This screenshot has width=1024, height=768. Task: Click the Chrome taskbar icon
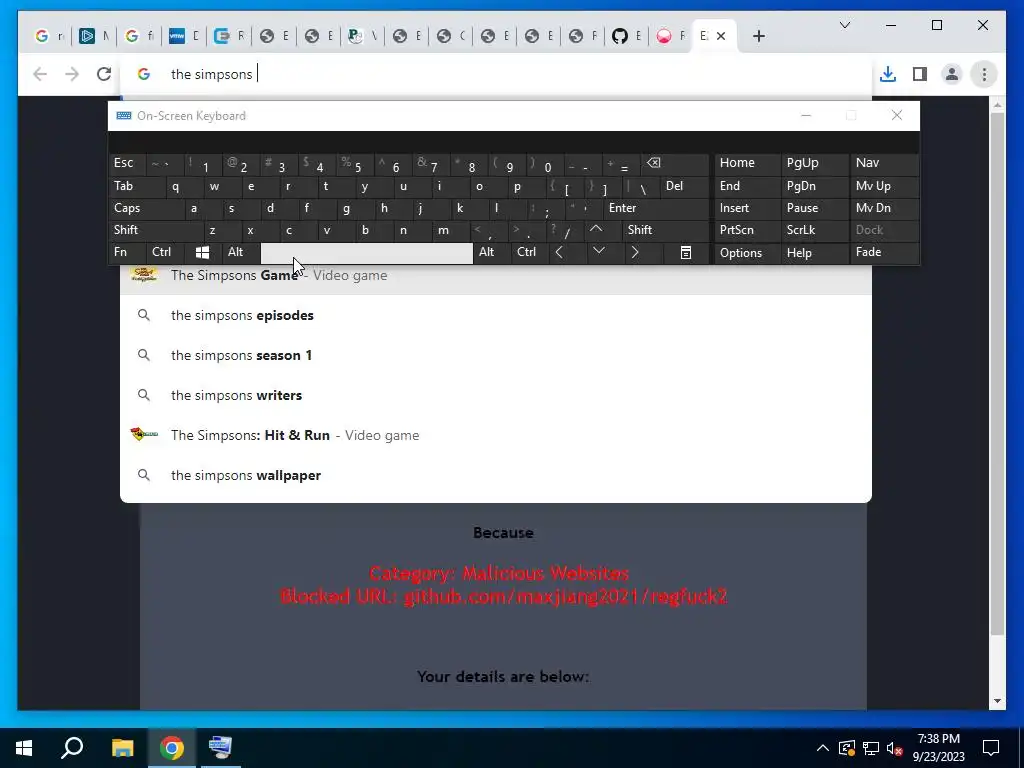pos(171,747)
